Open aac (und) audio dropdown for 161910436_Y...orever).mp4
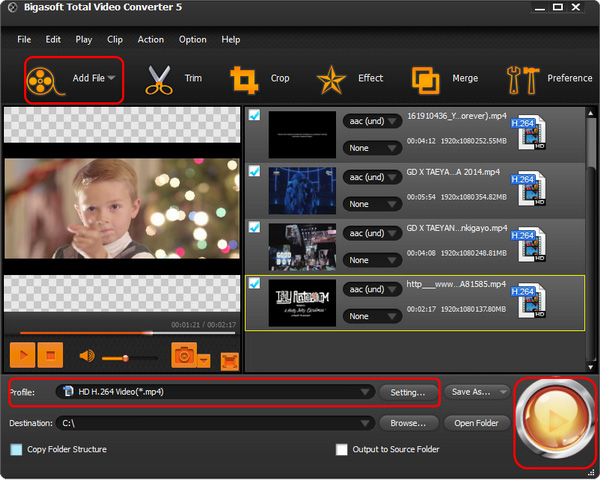Viewport: 600px width, 480px height. click(x=372, y=121)
